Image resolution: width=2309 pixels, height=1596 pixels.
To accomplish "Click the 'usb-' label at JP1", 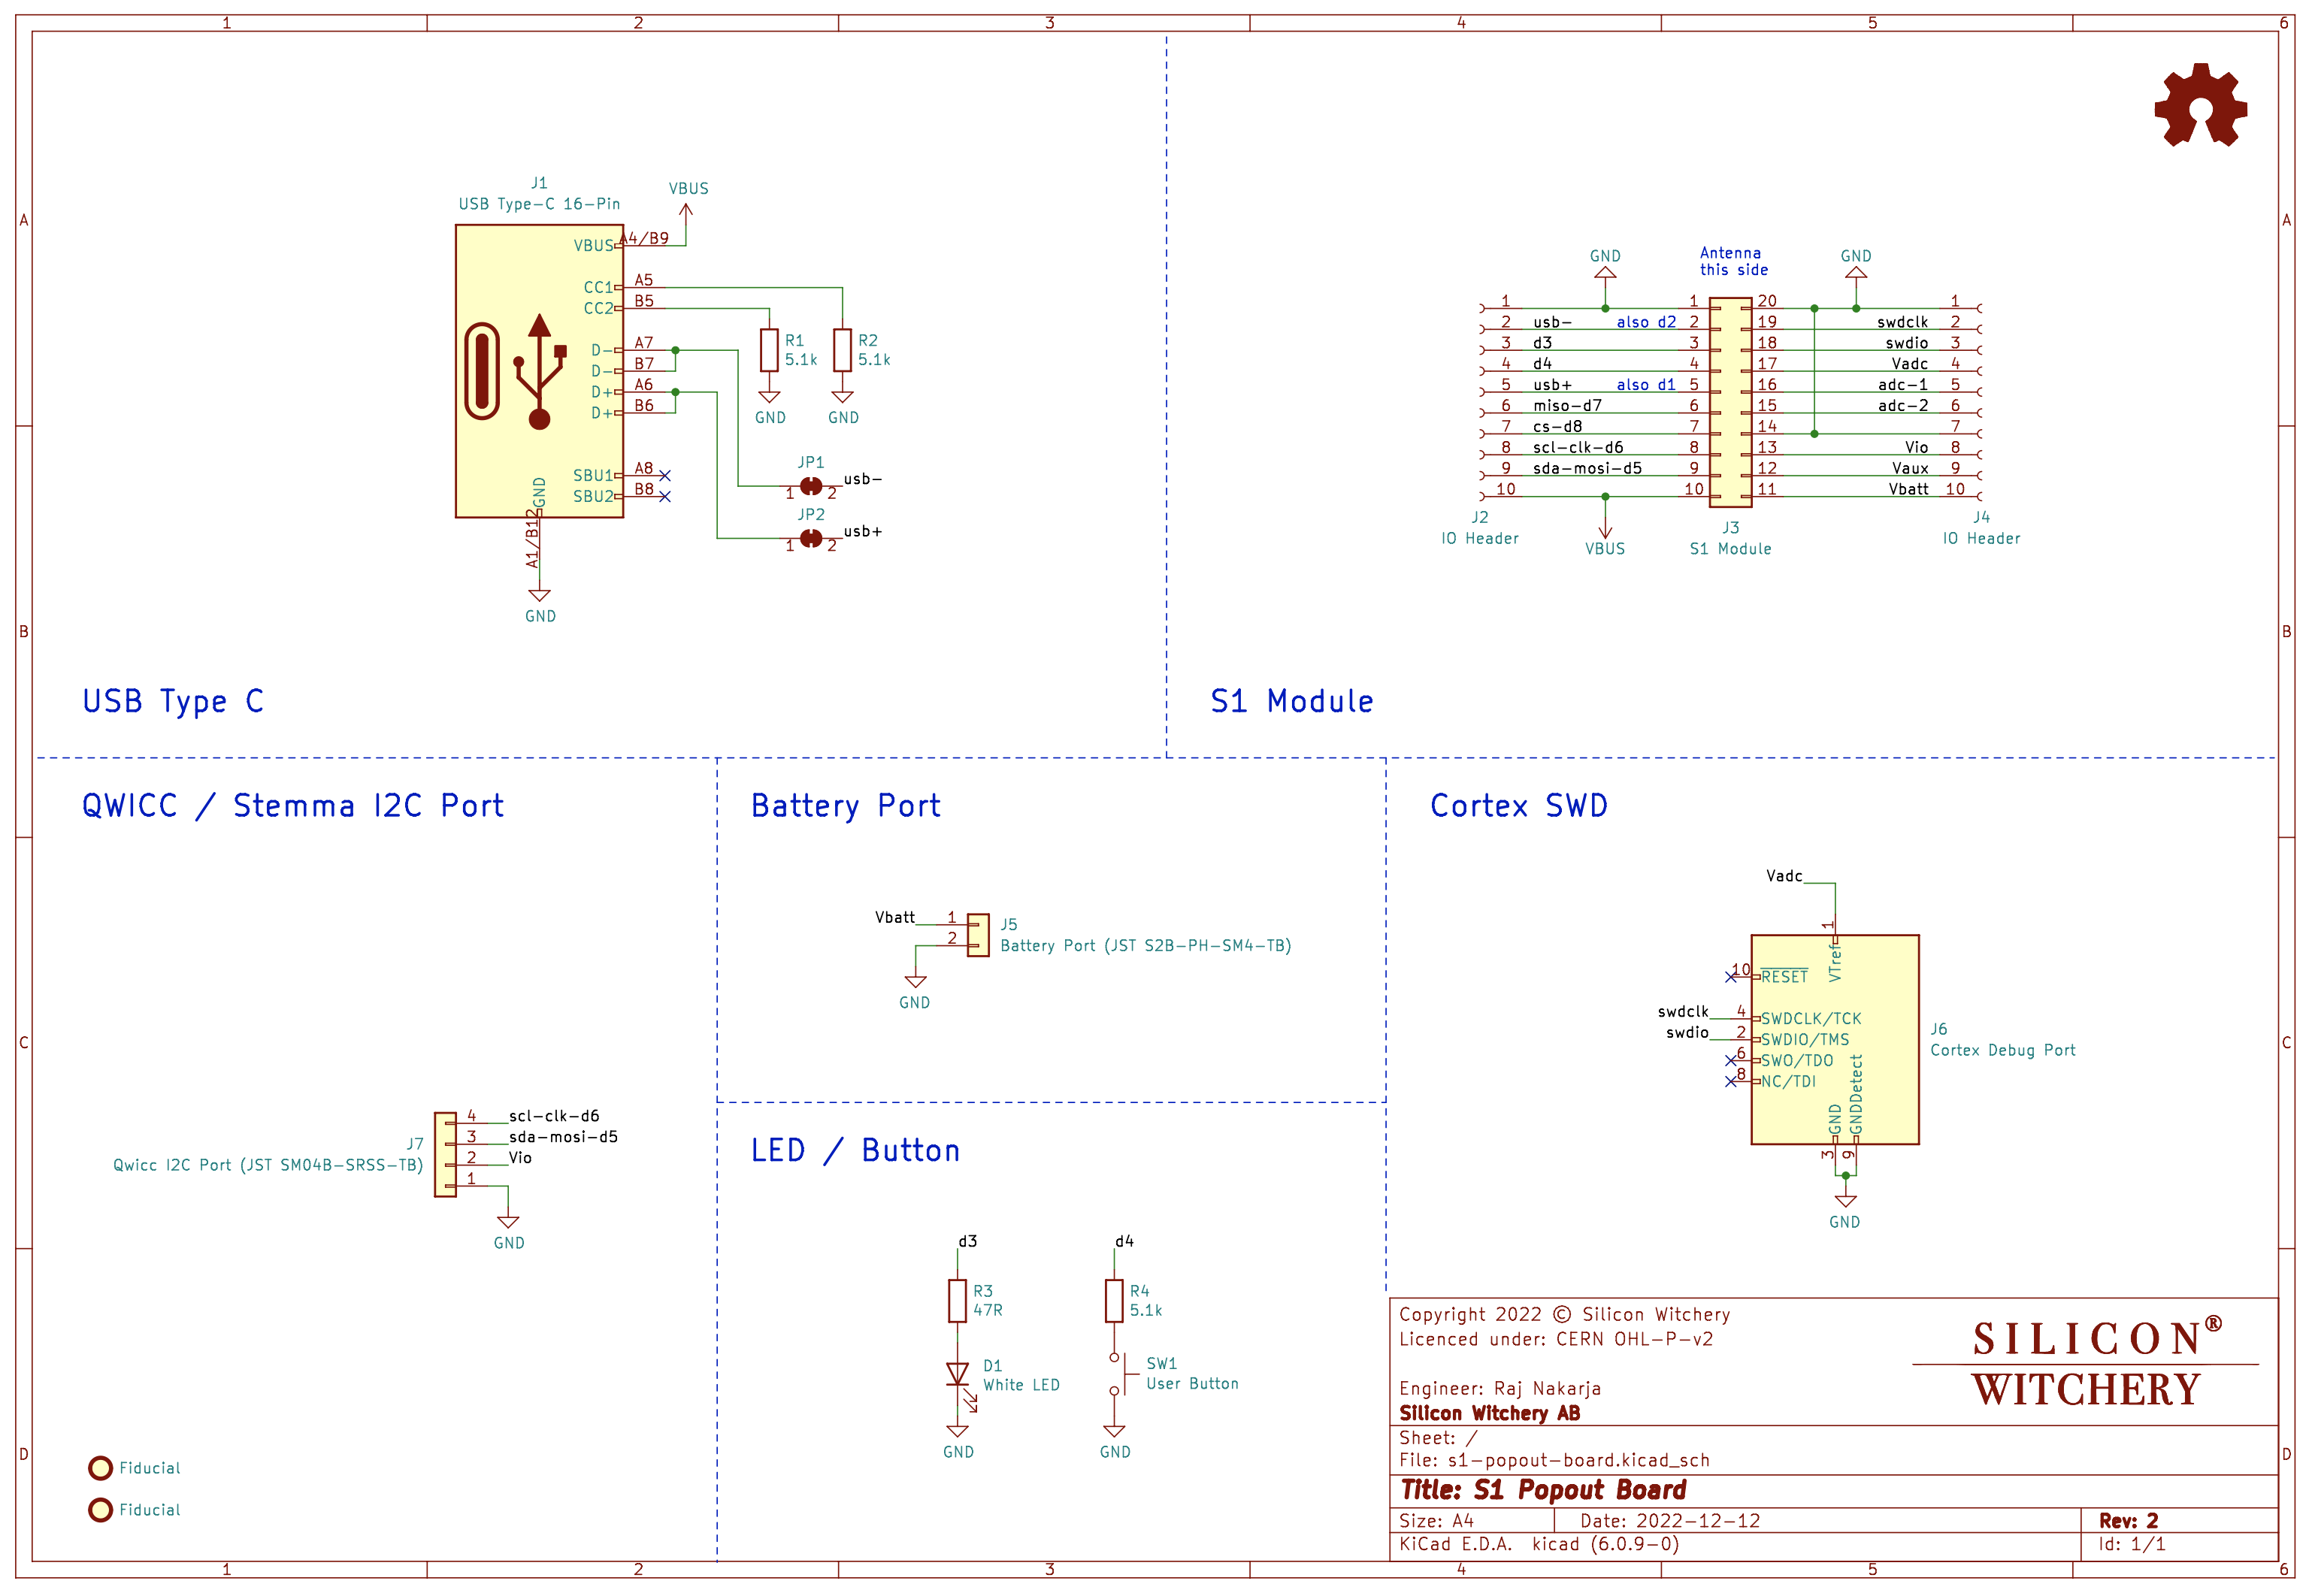I will (x=862, y=479).
